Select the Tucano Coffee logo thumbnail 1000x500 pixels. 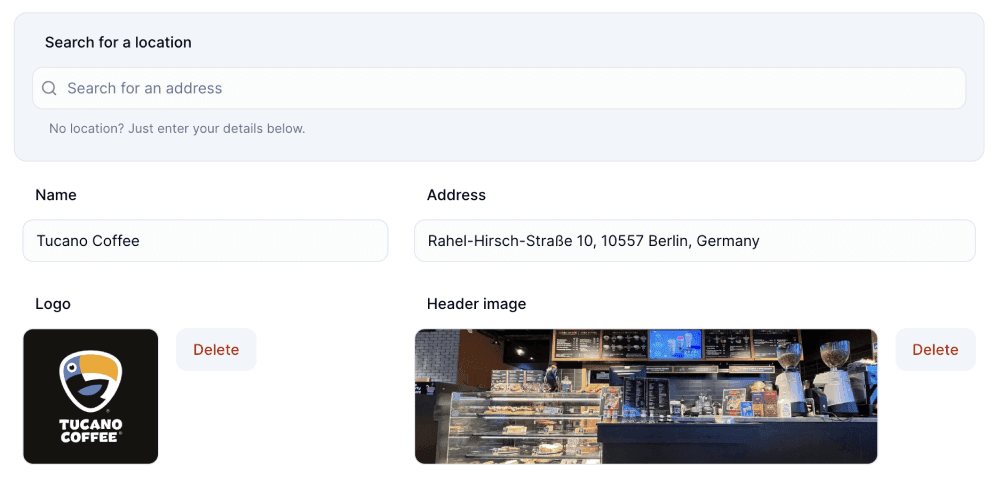coord(91,396)
